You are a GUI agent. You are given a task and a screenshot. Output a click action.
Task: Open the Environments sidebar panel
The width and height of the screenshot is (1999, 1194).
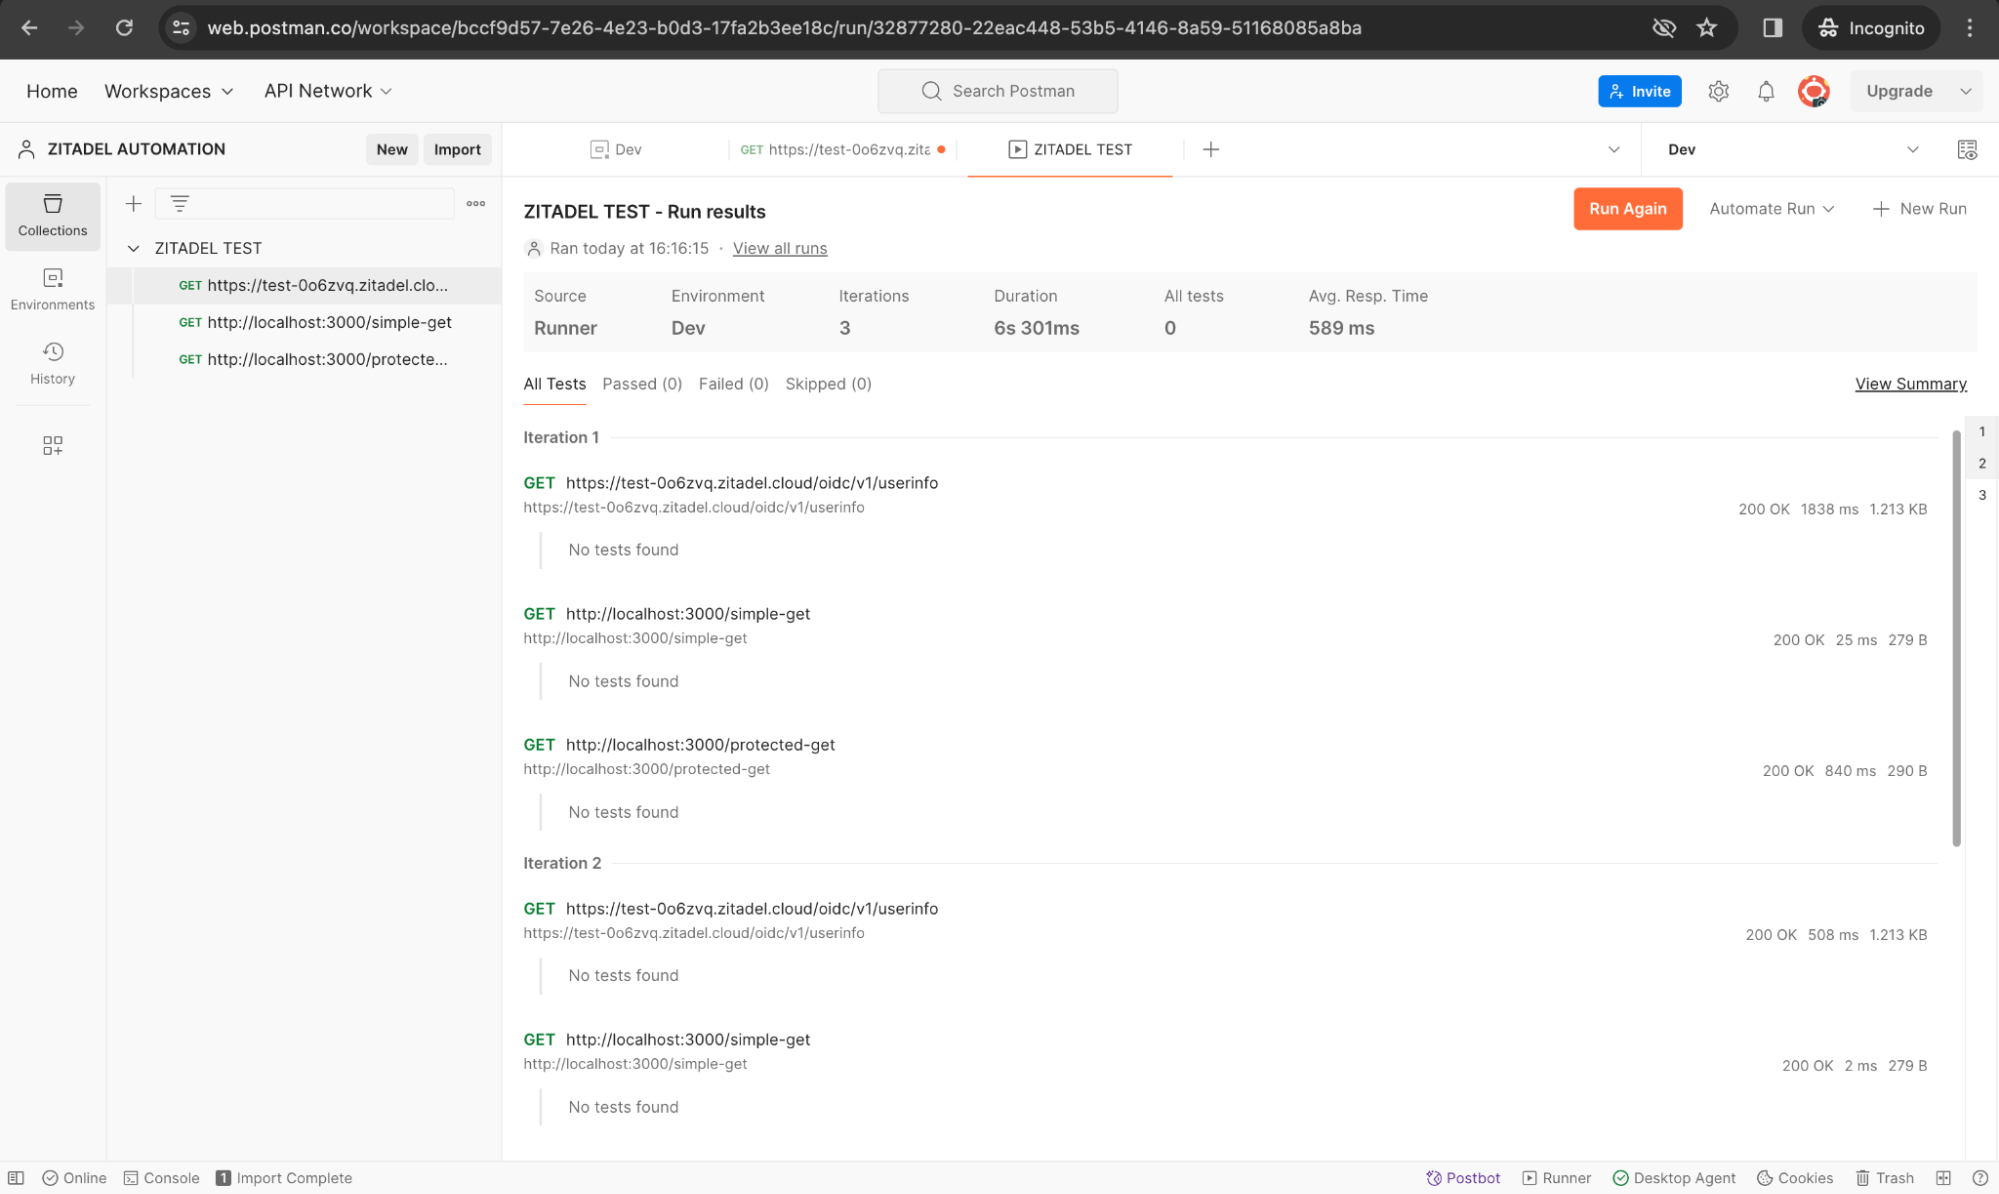(x=52, y=288)
